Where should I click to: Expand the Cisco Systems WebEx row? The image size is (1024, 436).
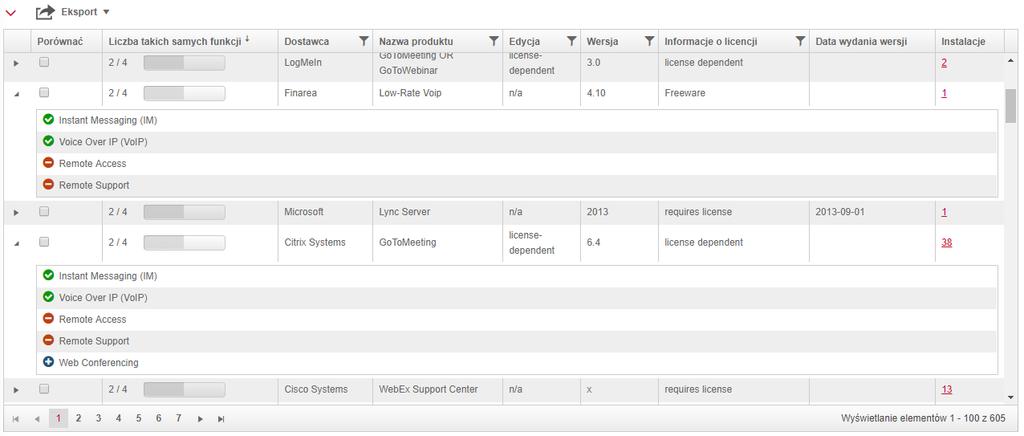(15, 390)
